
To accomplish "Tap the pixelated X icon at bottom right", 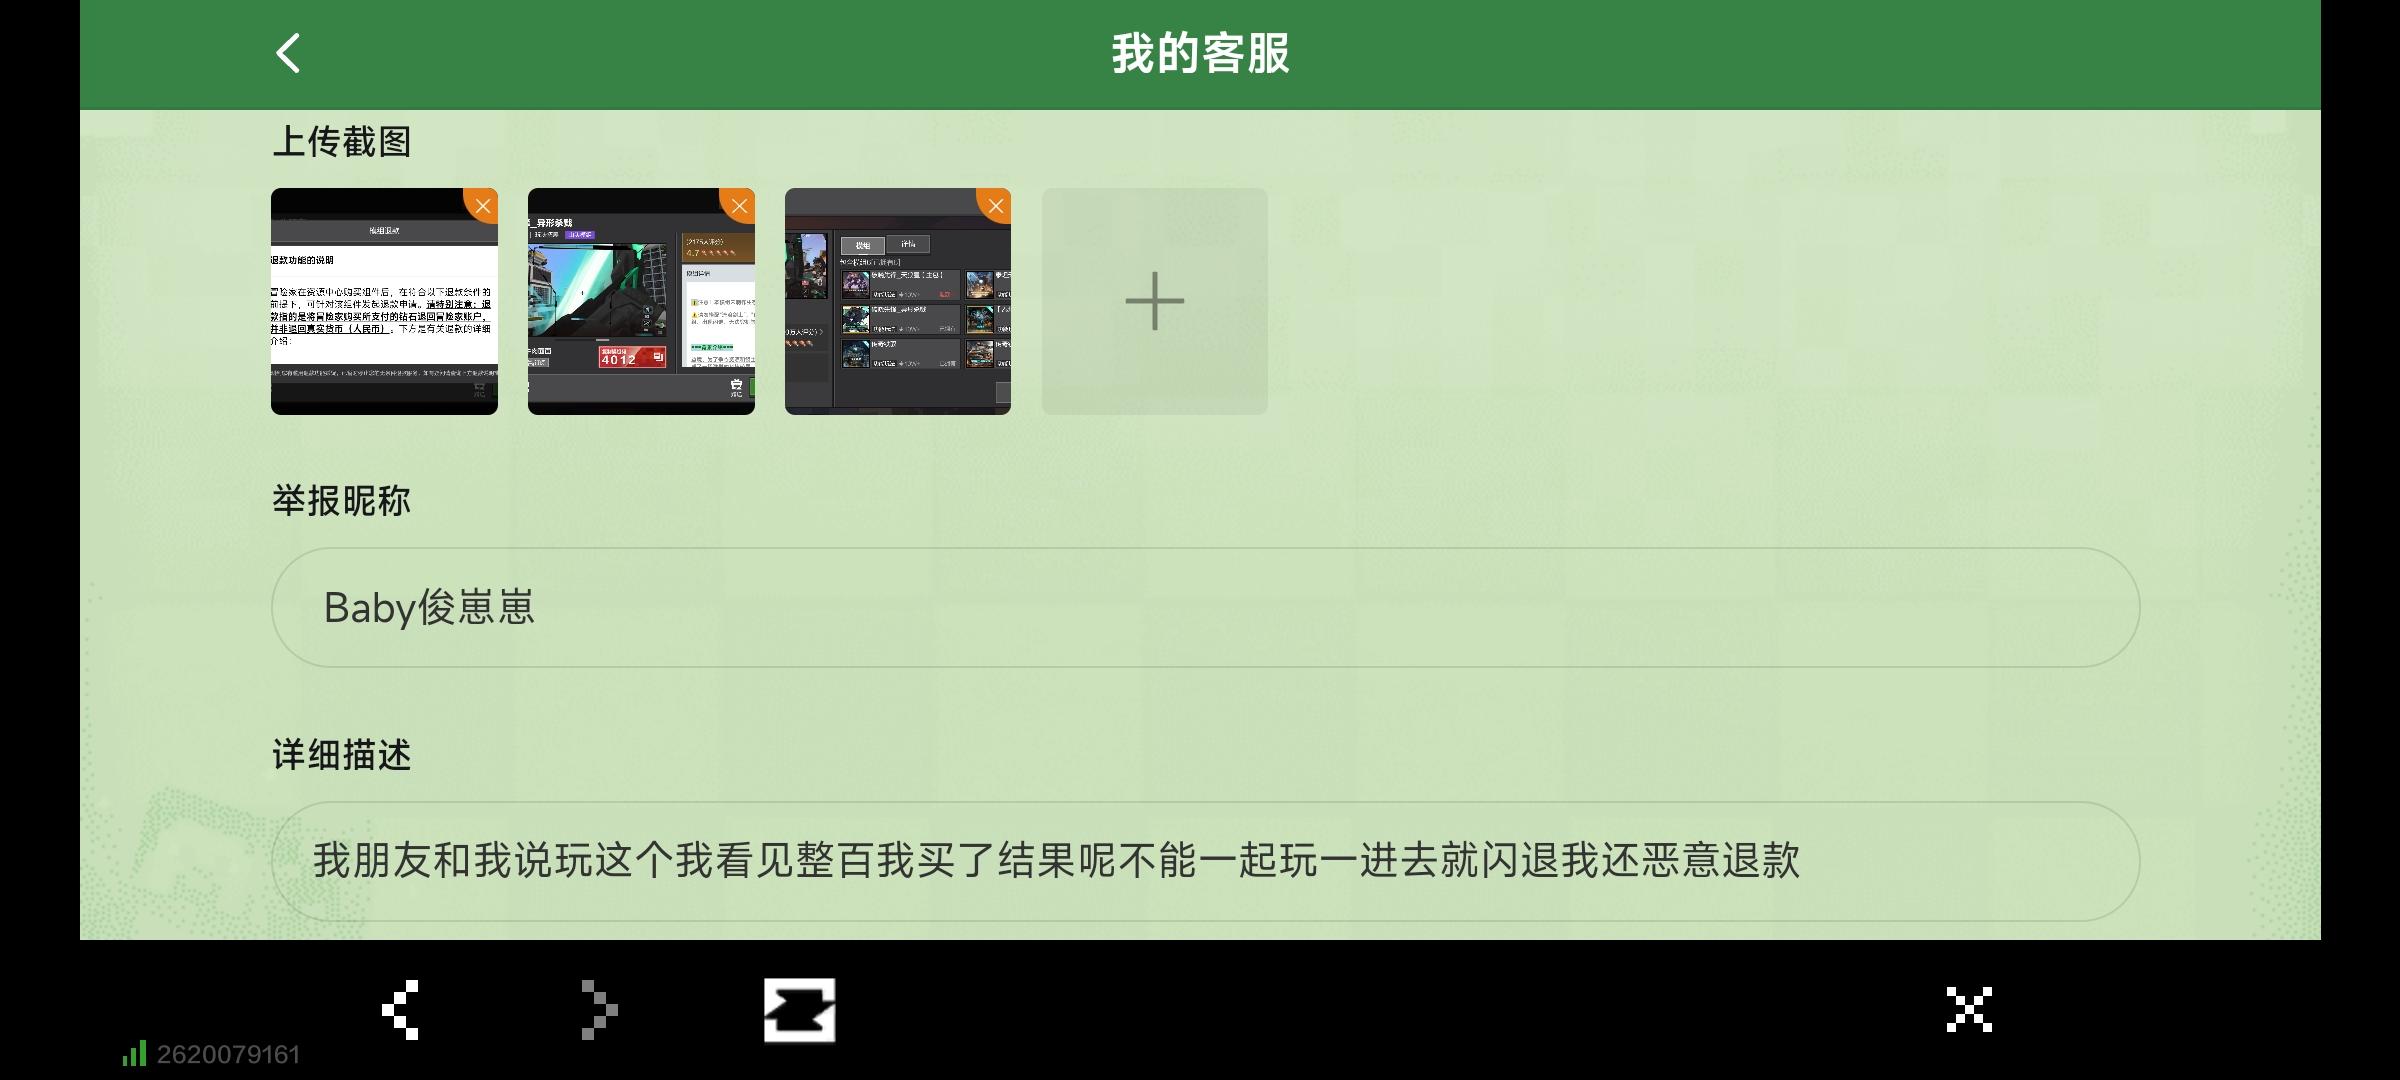I will click(1969, 1009).
